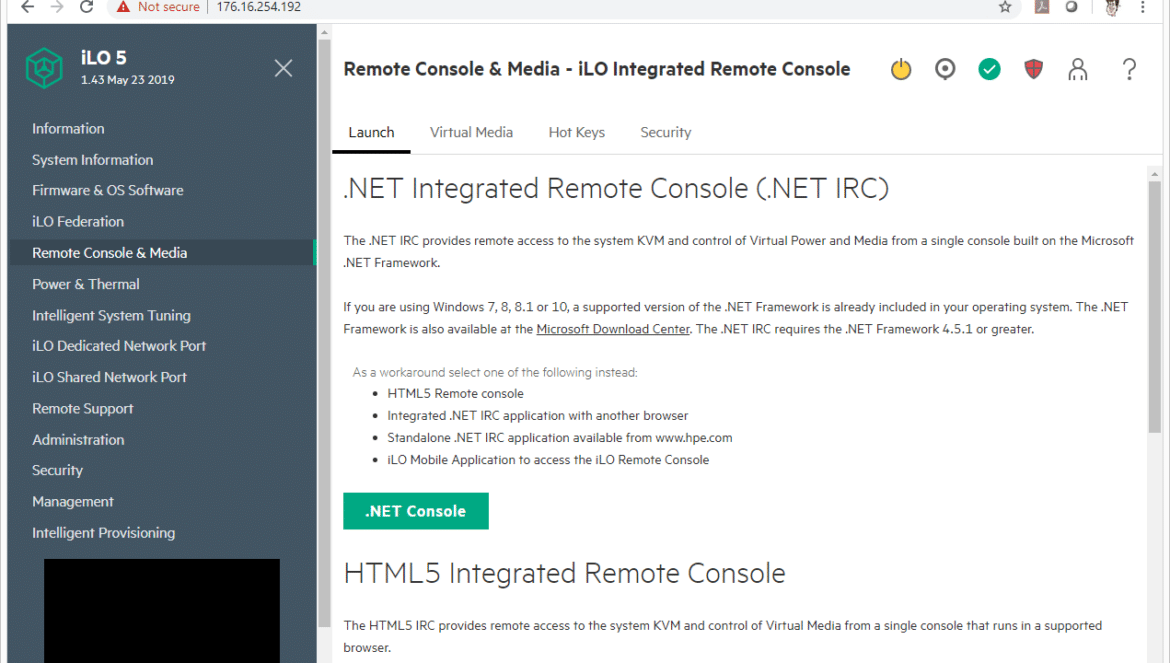
Task: Click the remote console preview thumbnail
Action: [162, 611]
